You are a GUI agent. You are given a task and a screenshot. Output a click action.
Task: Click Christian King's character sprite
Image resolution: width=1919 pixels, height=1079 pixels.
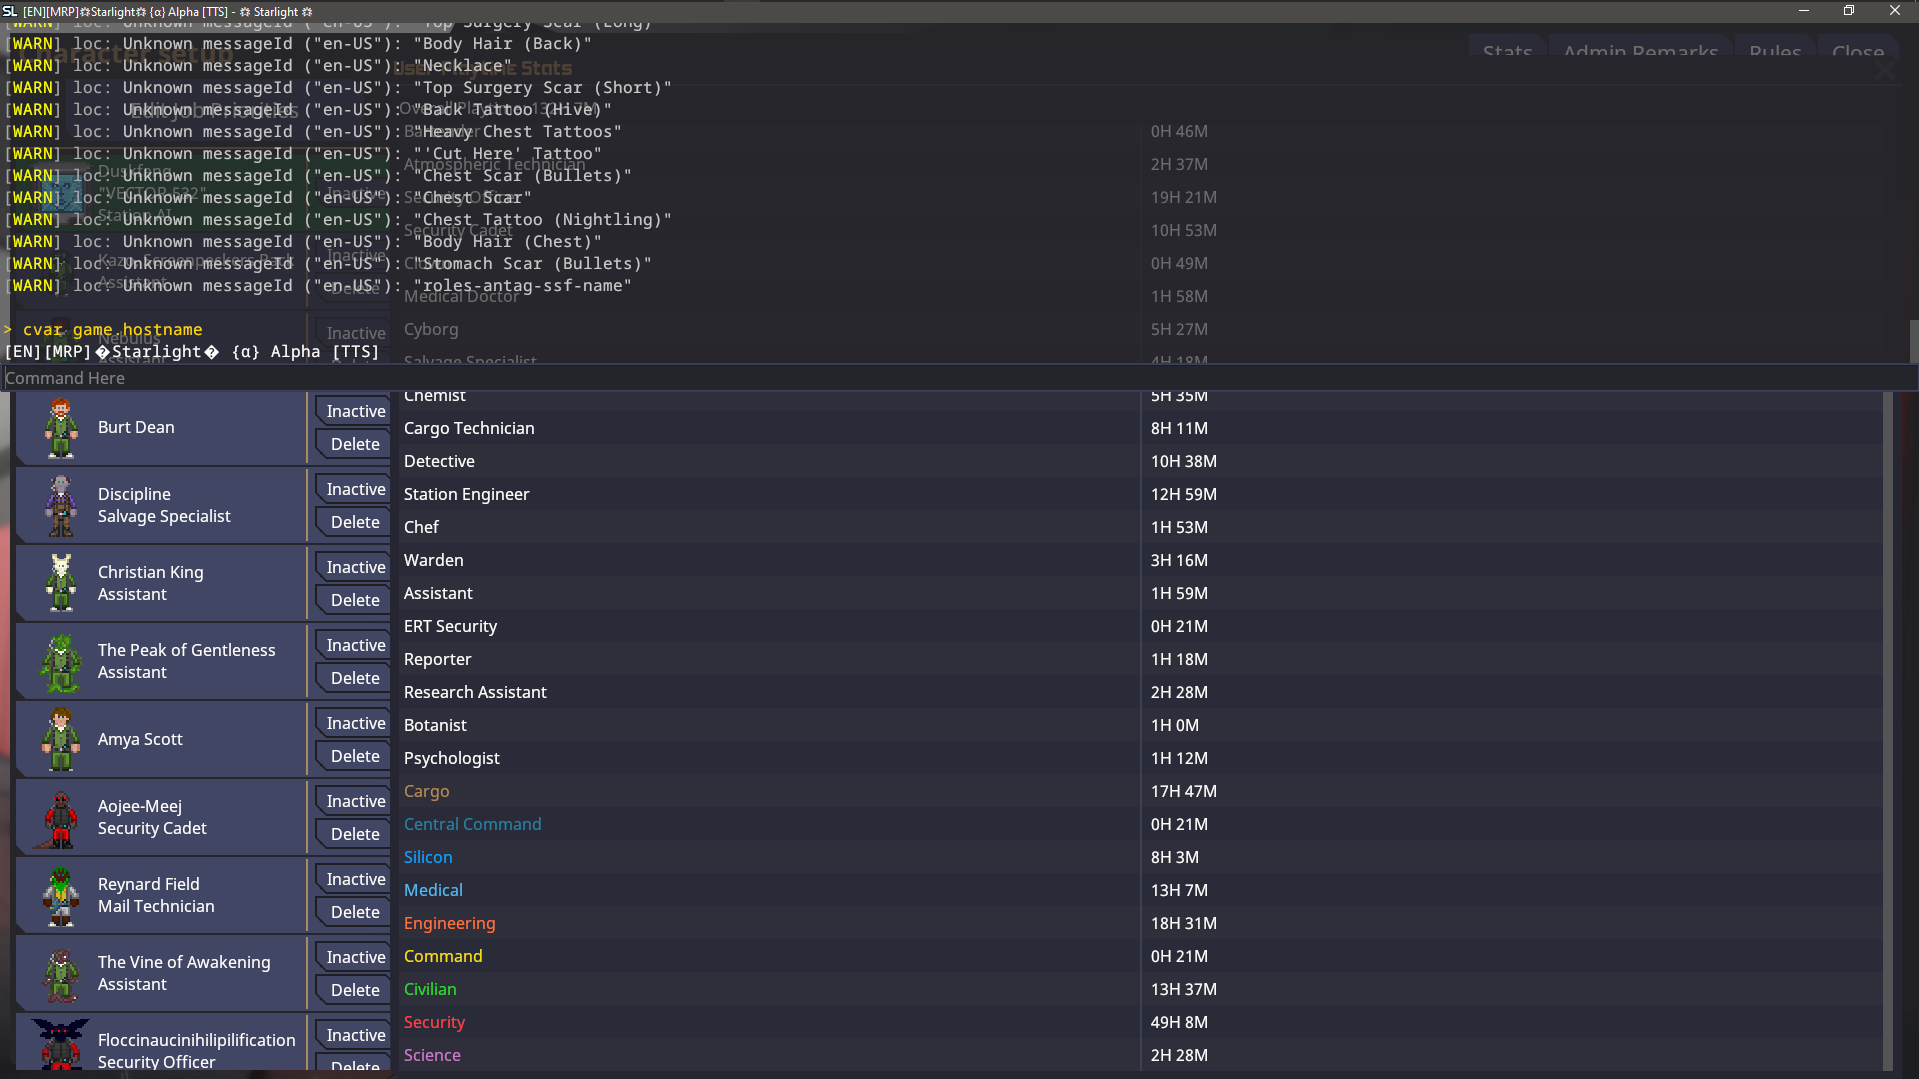61,584
